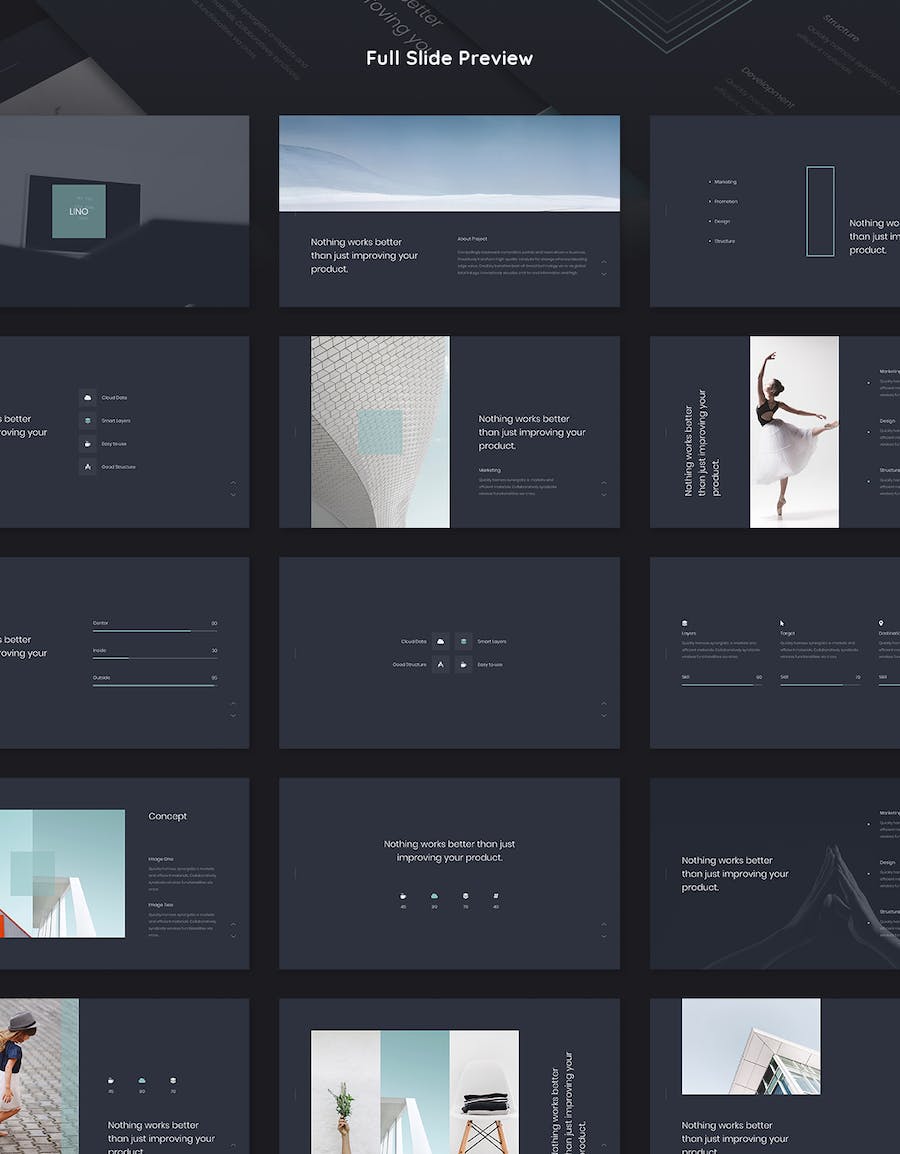This screenshot has height=1154, width=900.
Task: Click the Easy to-use cup icon in the vertical list
Action: click(x=88, y=444)
